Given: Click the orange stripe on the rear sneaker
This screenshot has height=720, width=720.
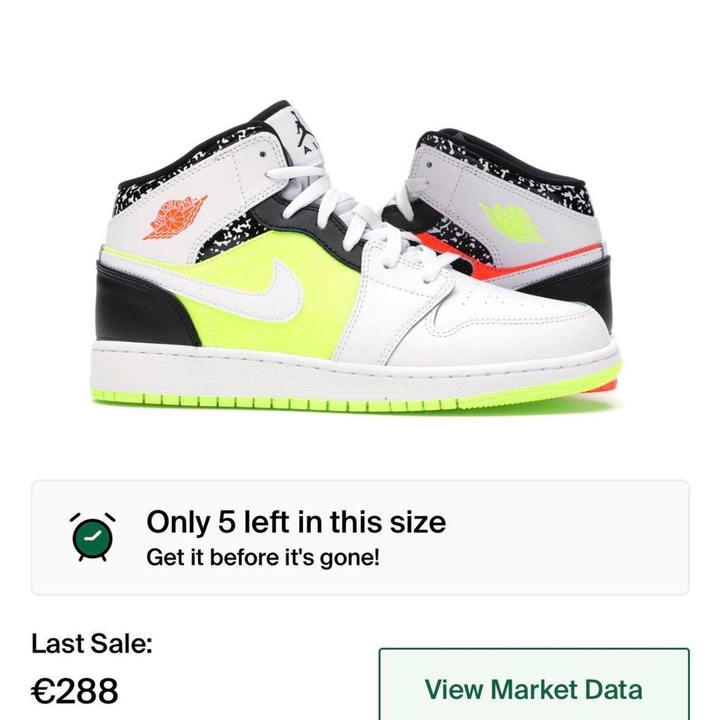Looking at the screenshot, I should (x=505, y=262).
